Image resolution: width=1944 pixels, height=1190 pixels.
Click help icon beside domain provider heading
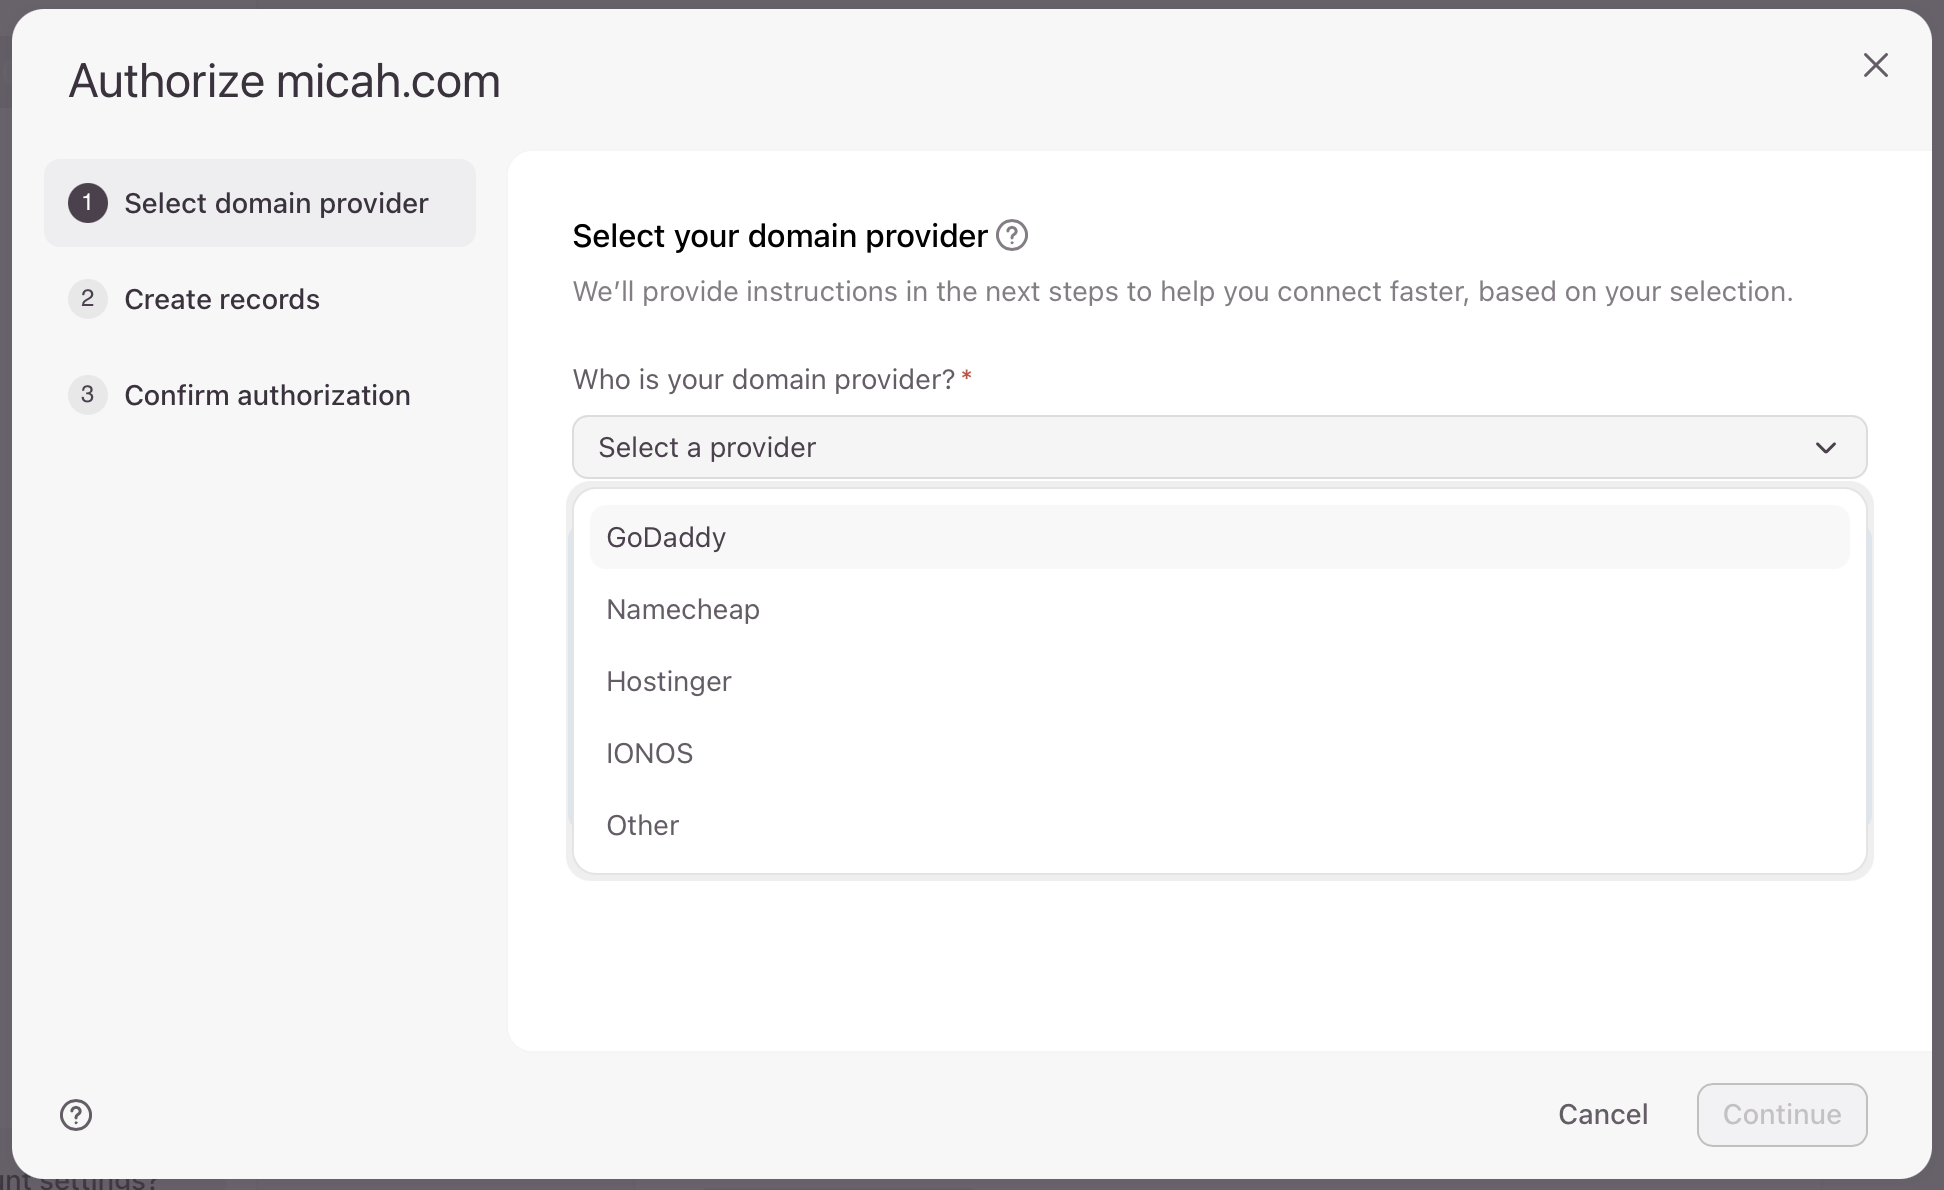(1012, 236)
